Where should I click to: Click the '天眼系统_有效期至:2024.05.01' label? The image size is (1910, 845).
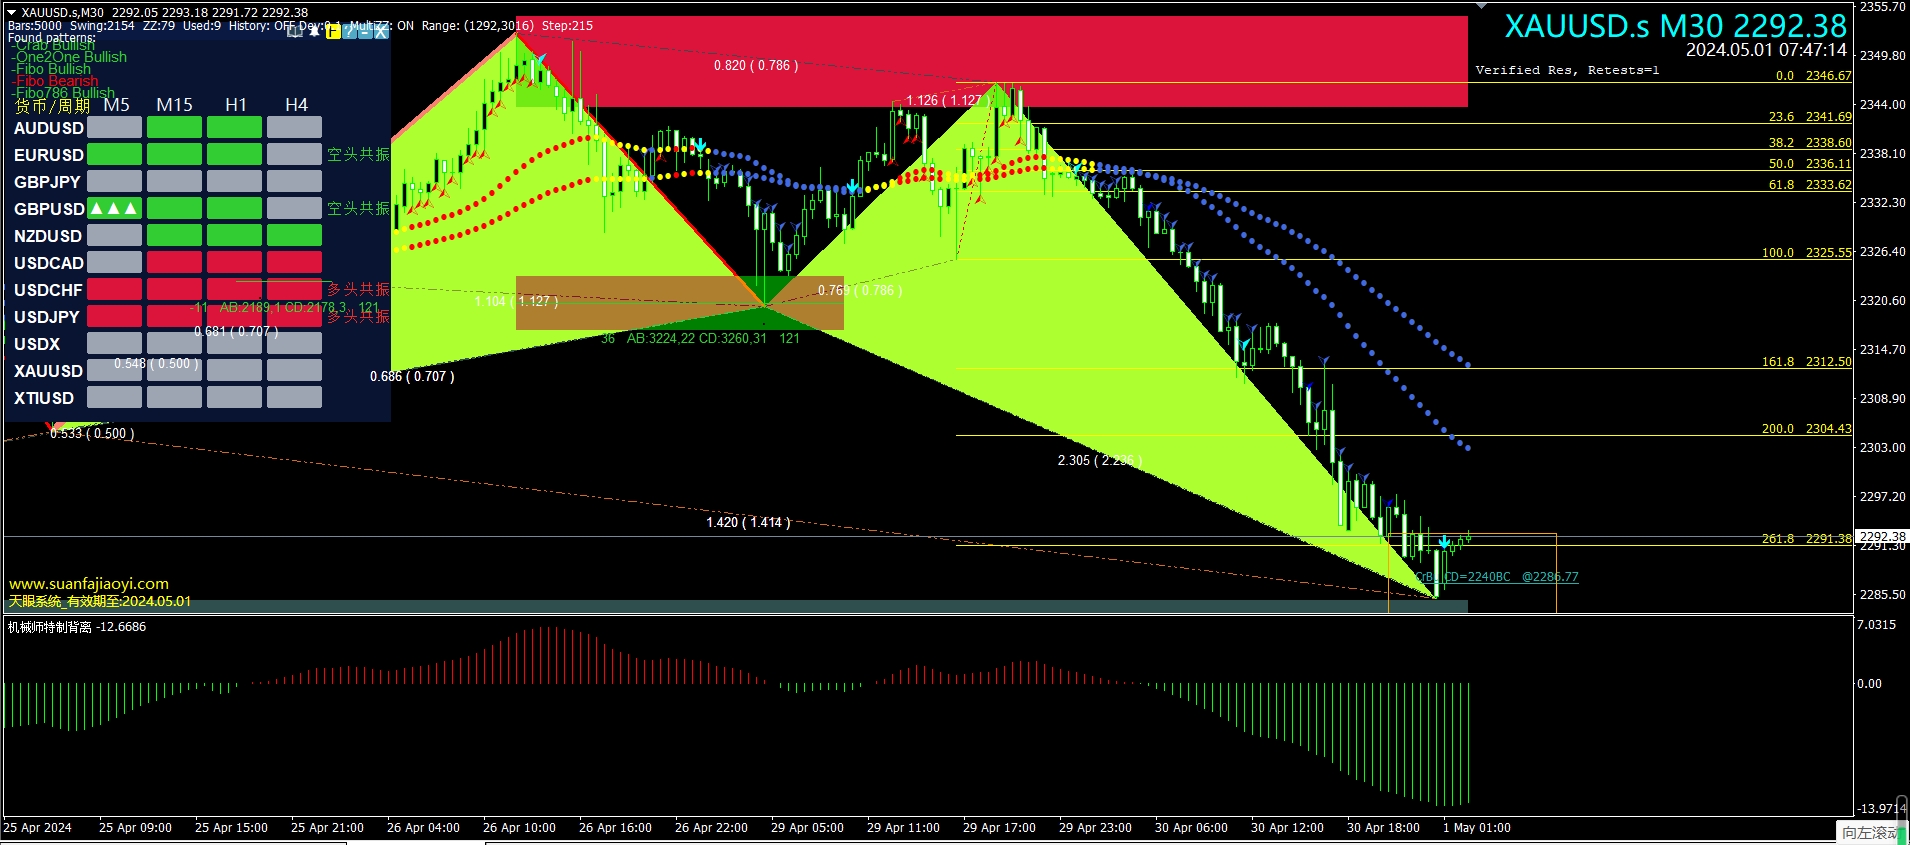coord(100,601)
